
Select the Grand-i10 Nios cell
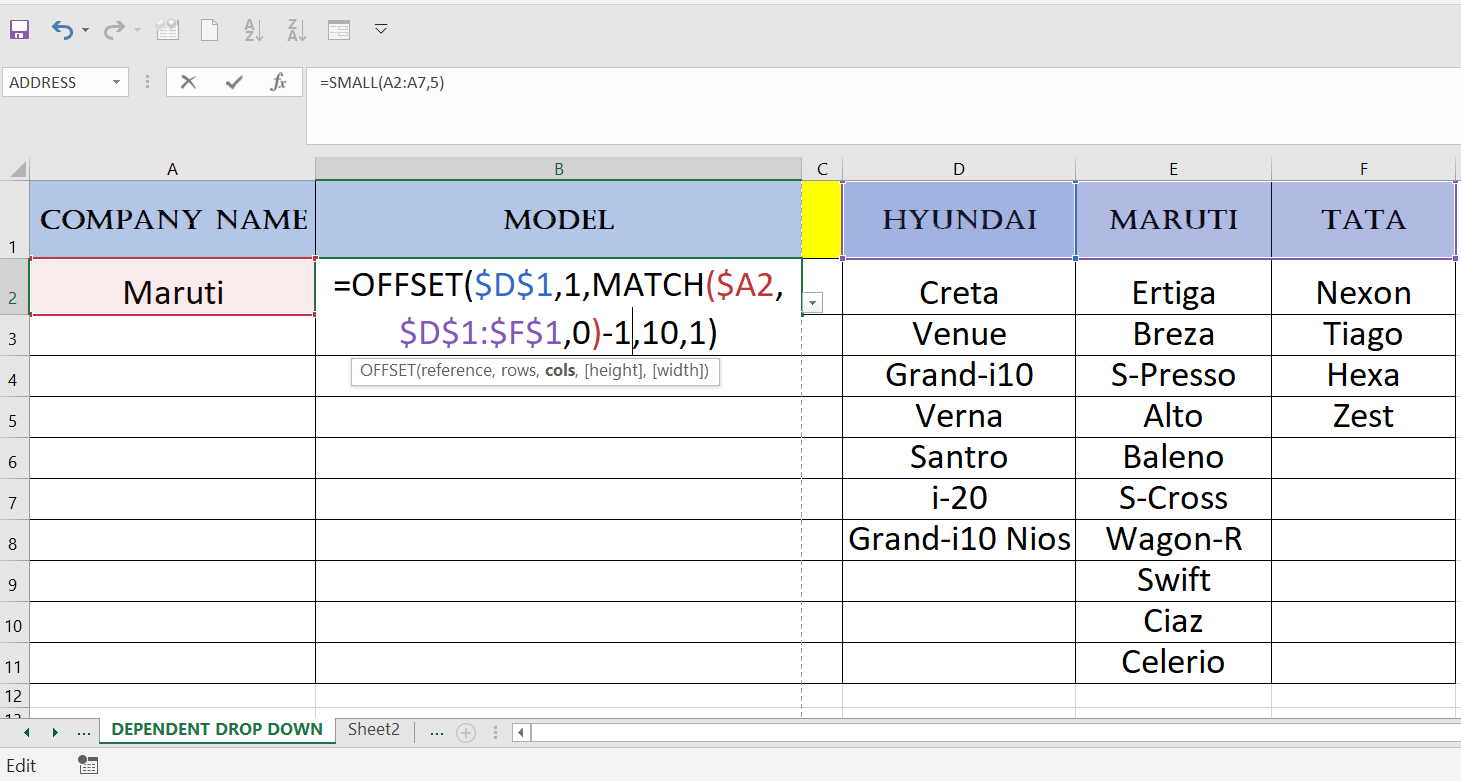click(959, 539)
